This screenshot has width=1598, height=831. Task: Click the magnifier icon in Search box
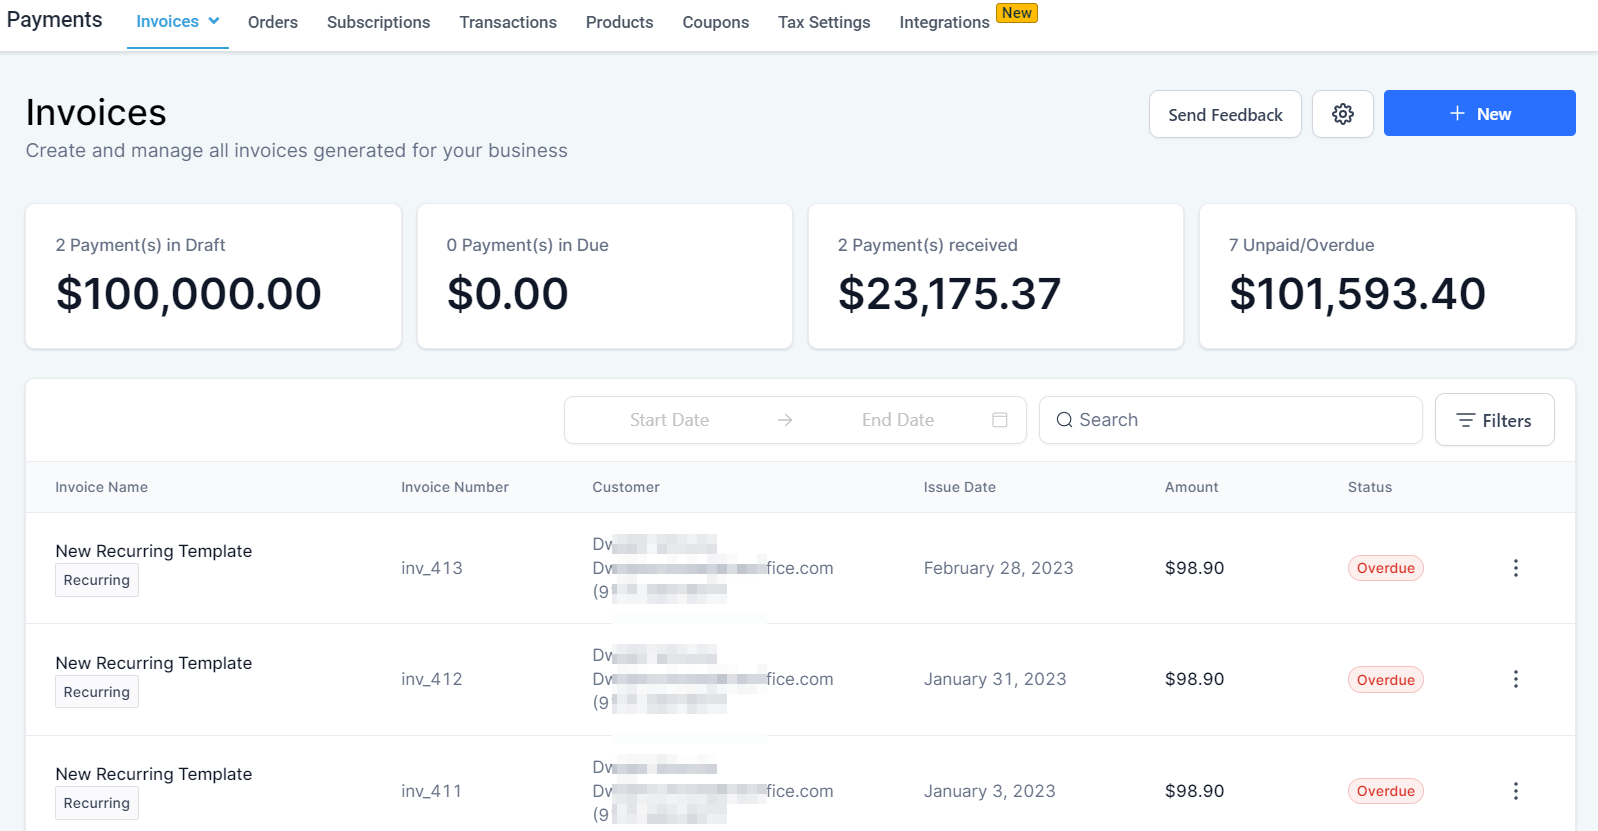(1064, 420)
